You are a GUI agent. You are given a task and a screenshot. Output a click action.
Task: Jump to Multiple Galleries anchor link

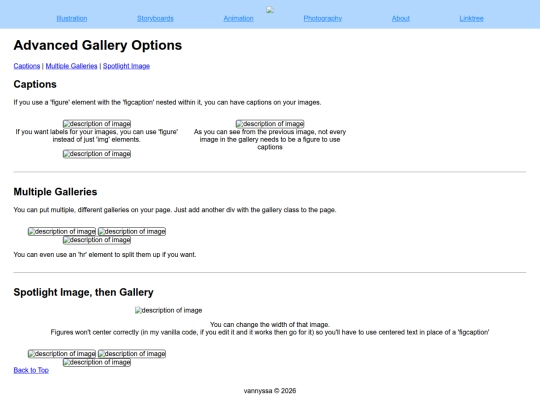71,66
